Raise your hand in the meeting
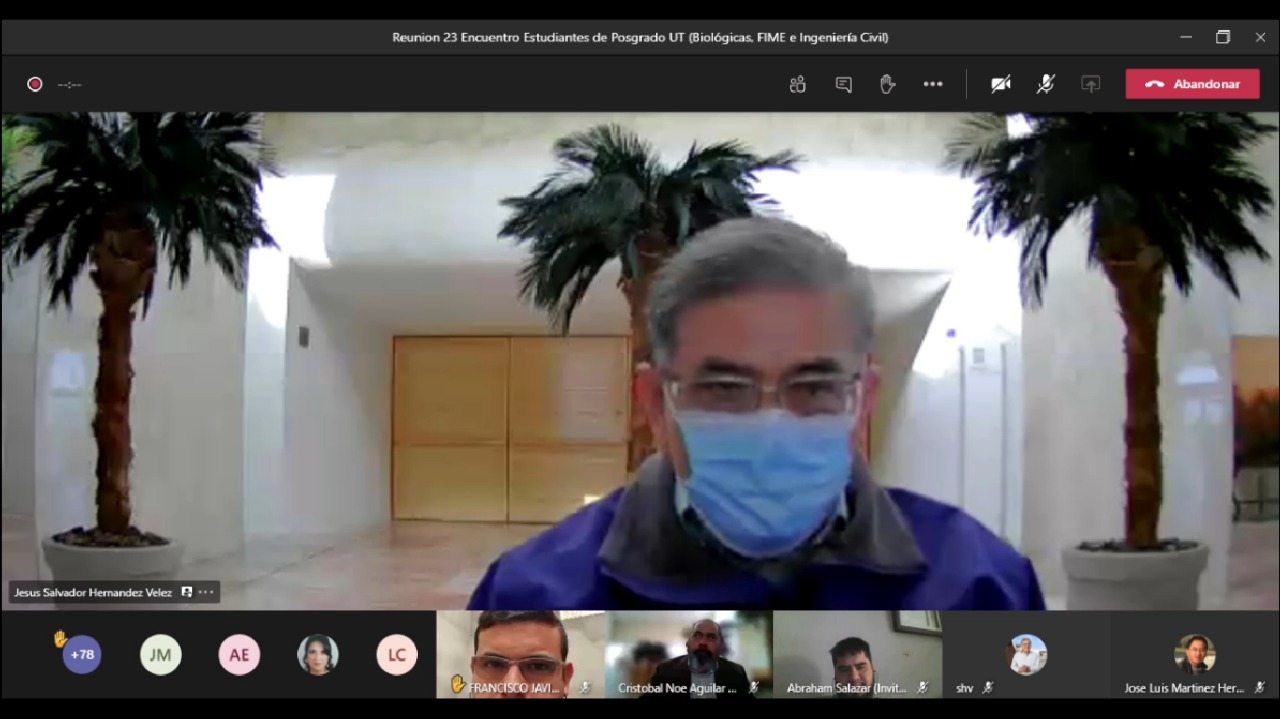 click(887, 85)
